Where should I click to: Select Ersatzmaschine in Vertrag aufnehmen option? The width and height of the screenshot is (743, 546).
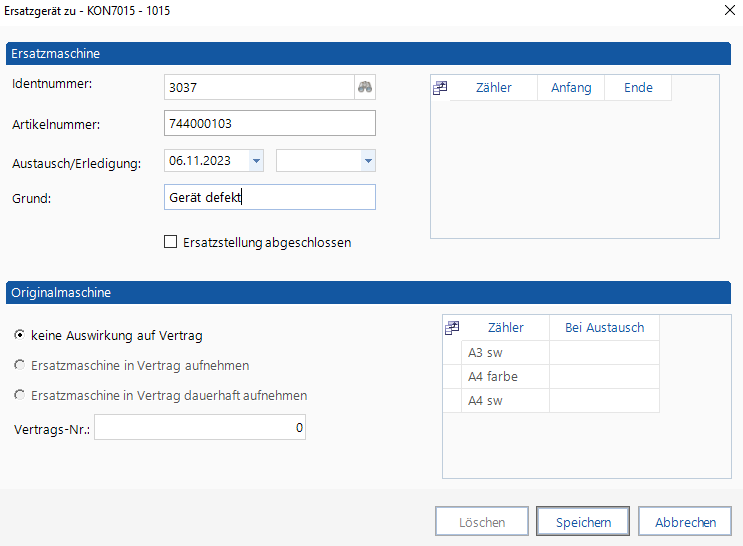[x=19, y=366]
